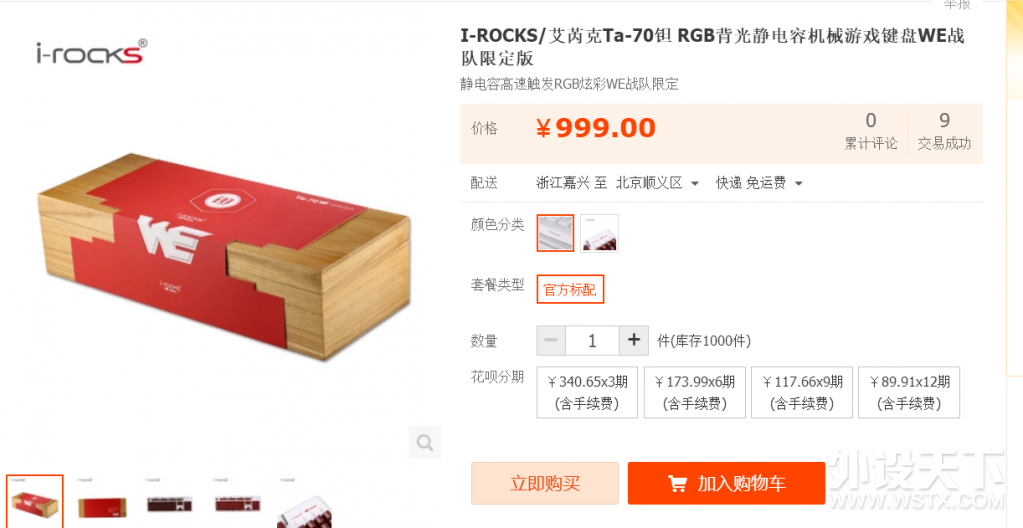Open the 累计评论 reviews count
Image resolution: width=1023 pixels, height=528 pixels.
coord(871,132)
